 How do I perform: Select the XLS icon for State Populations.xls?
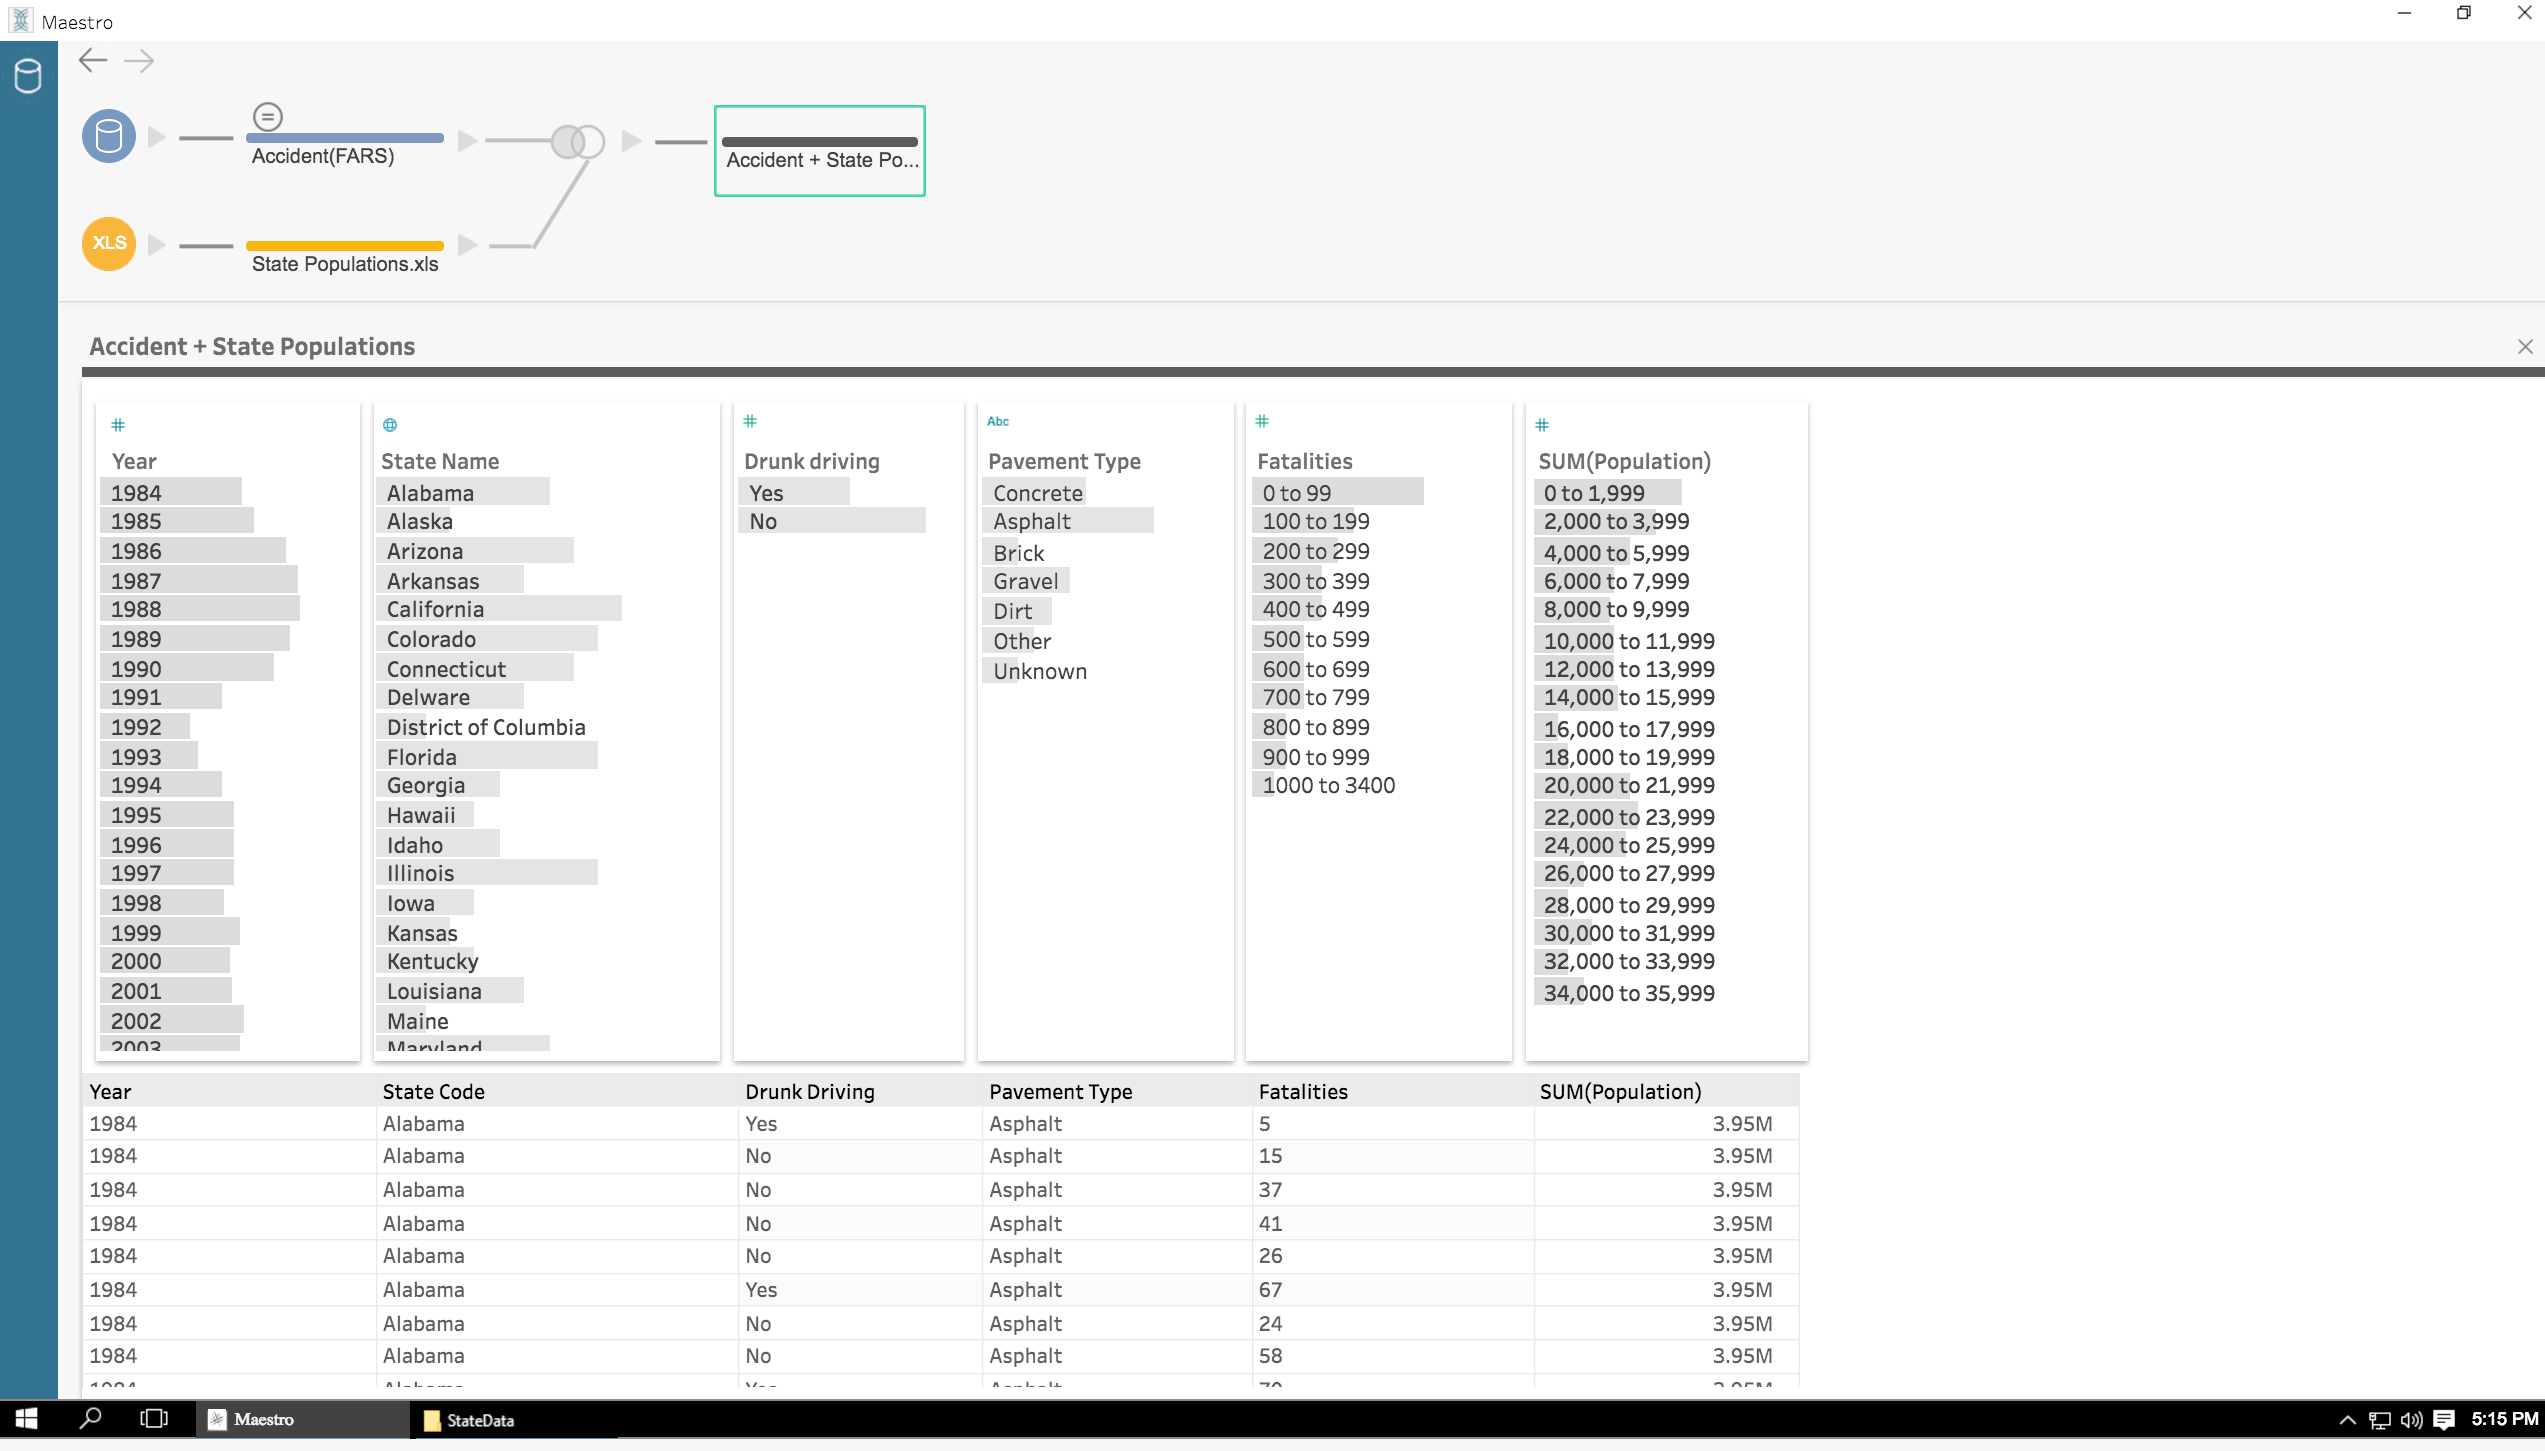pyautogui.click(x=107, y=243)
